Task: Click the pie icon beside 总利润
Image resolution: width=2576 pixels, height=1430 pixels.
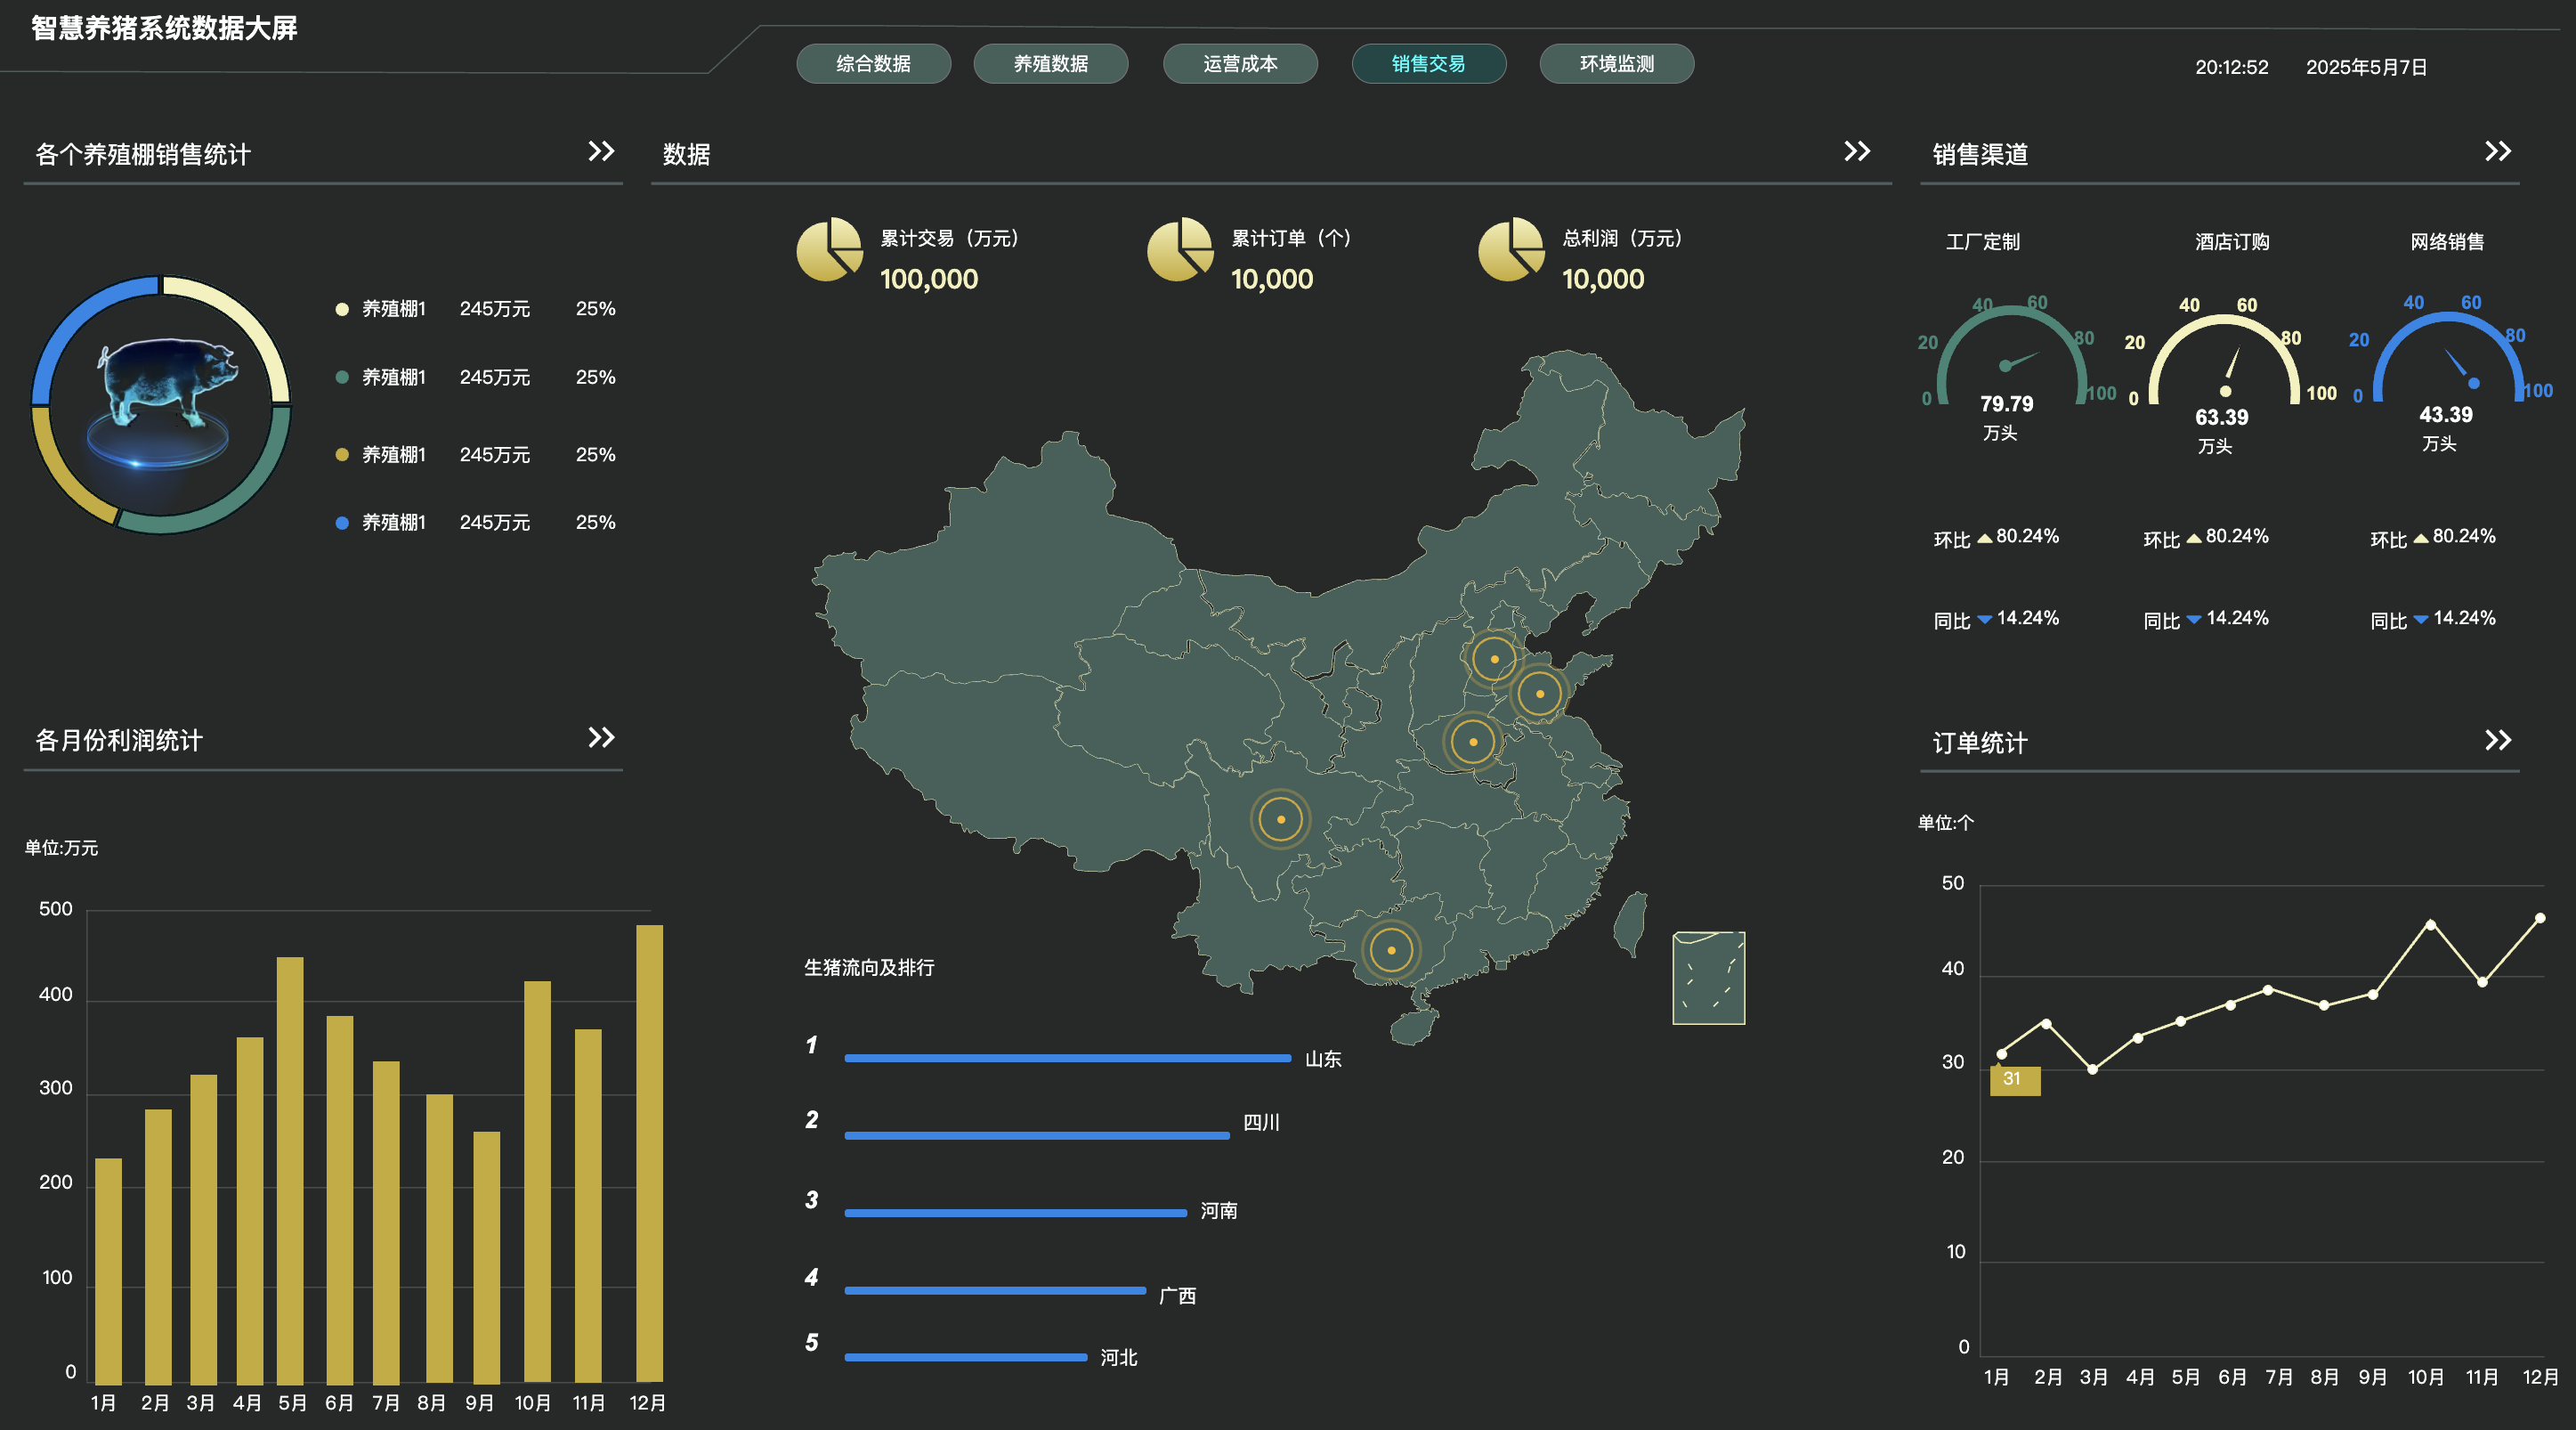Action: coord(1511,250)
